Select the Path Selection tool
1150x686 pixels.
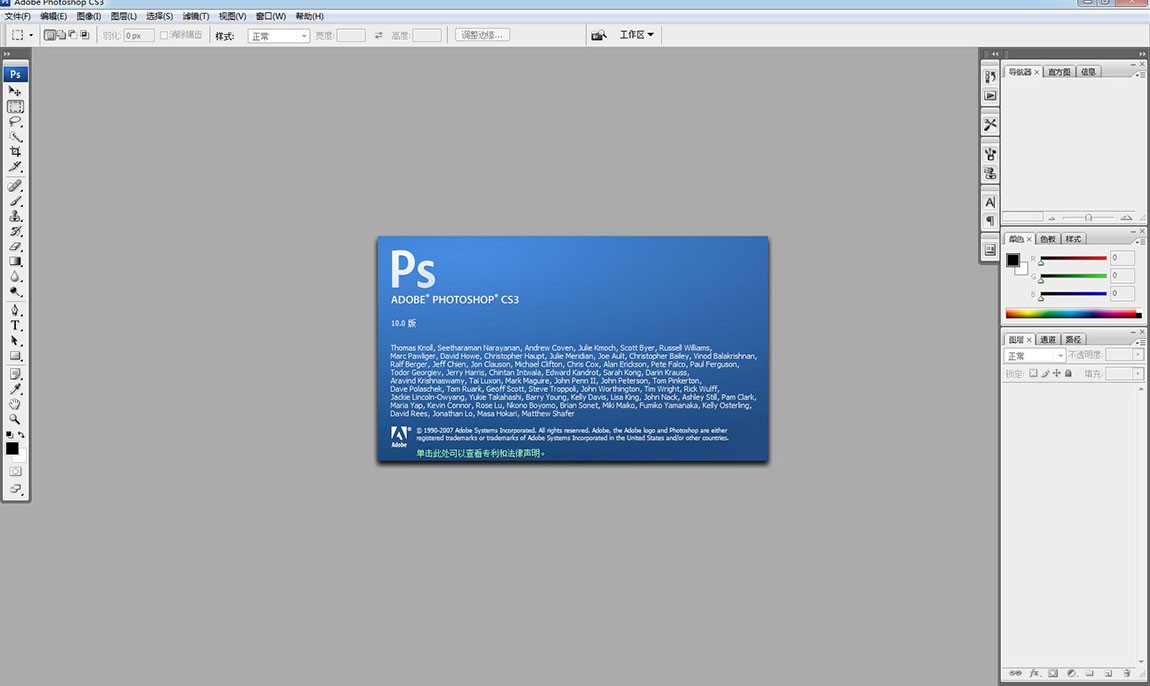click(x=15, y=340)
